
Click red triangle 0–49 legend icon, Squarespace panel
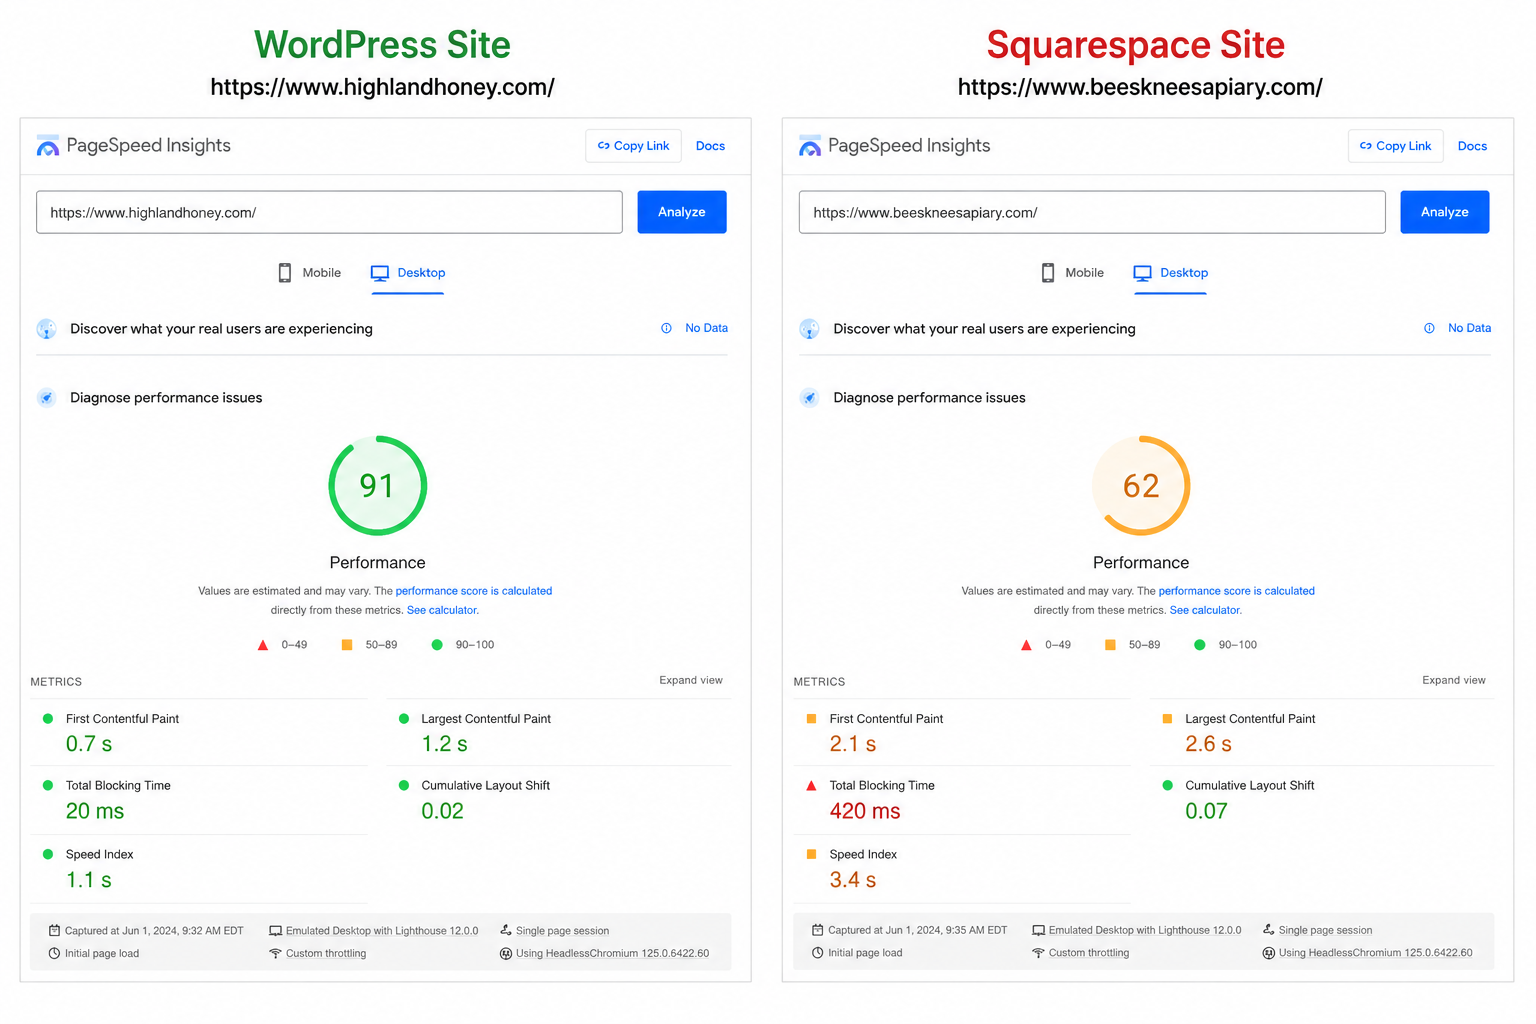1026,645
